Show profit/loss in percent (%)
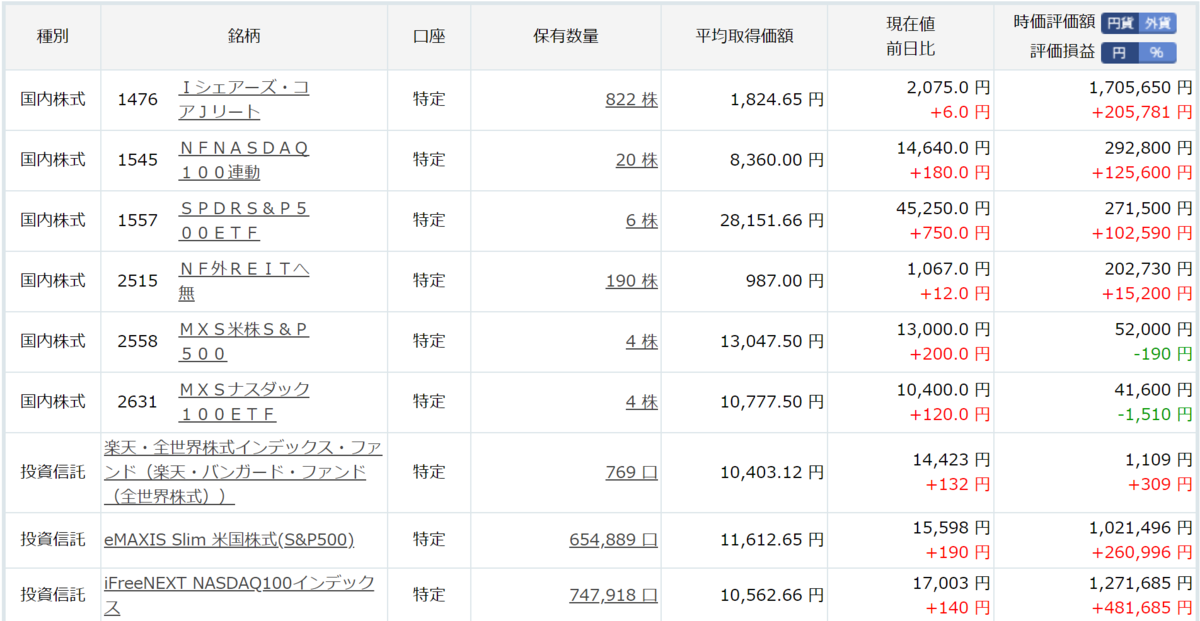 tap(1159, 53)
